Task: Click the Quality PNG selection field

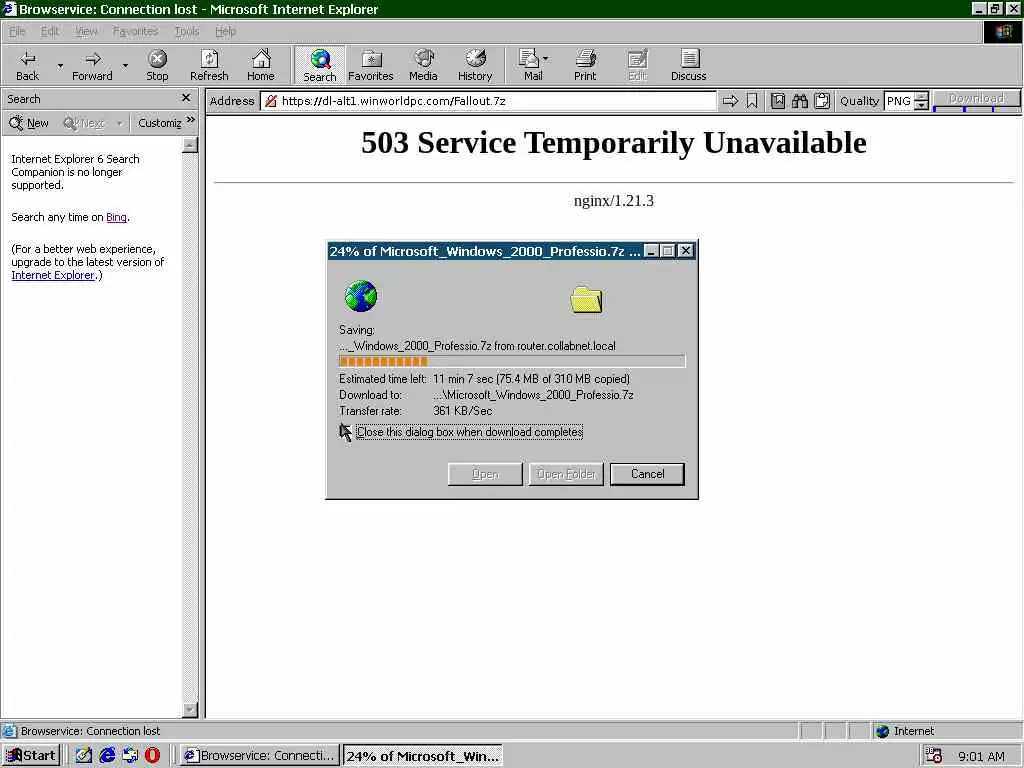Action: point(899,101)
